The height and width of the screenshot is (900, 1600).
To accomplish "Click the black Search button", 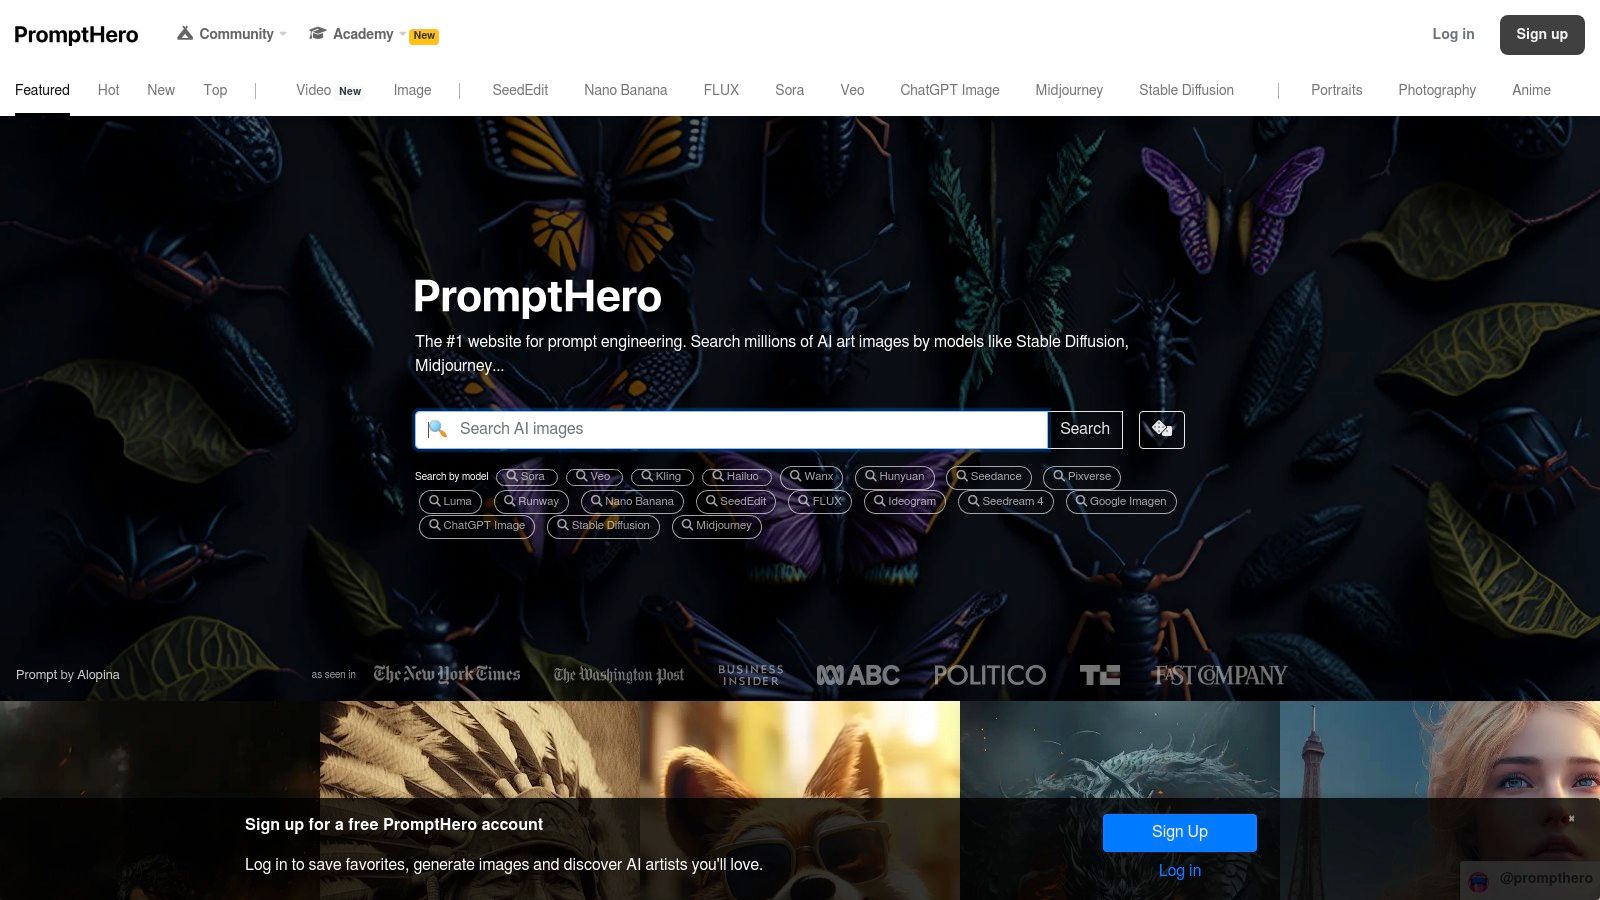I will (x=1085, y=429).
